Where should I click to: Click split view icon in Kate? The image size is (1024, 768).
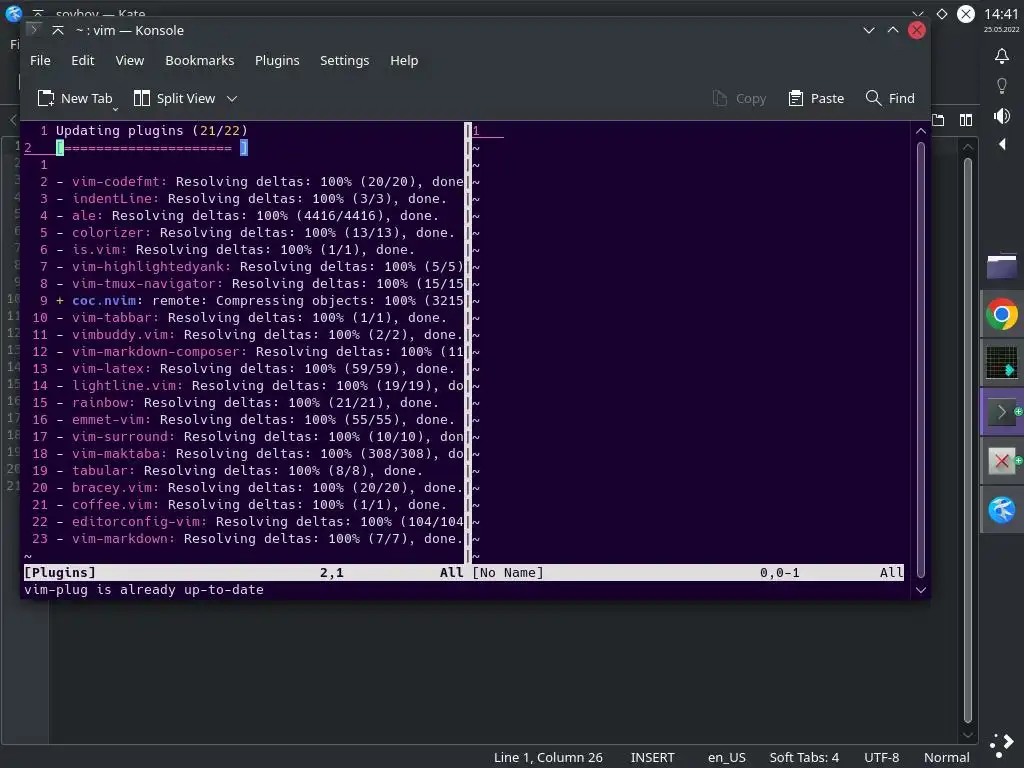click(966, 120)
